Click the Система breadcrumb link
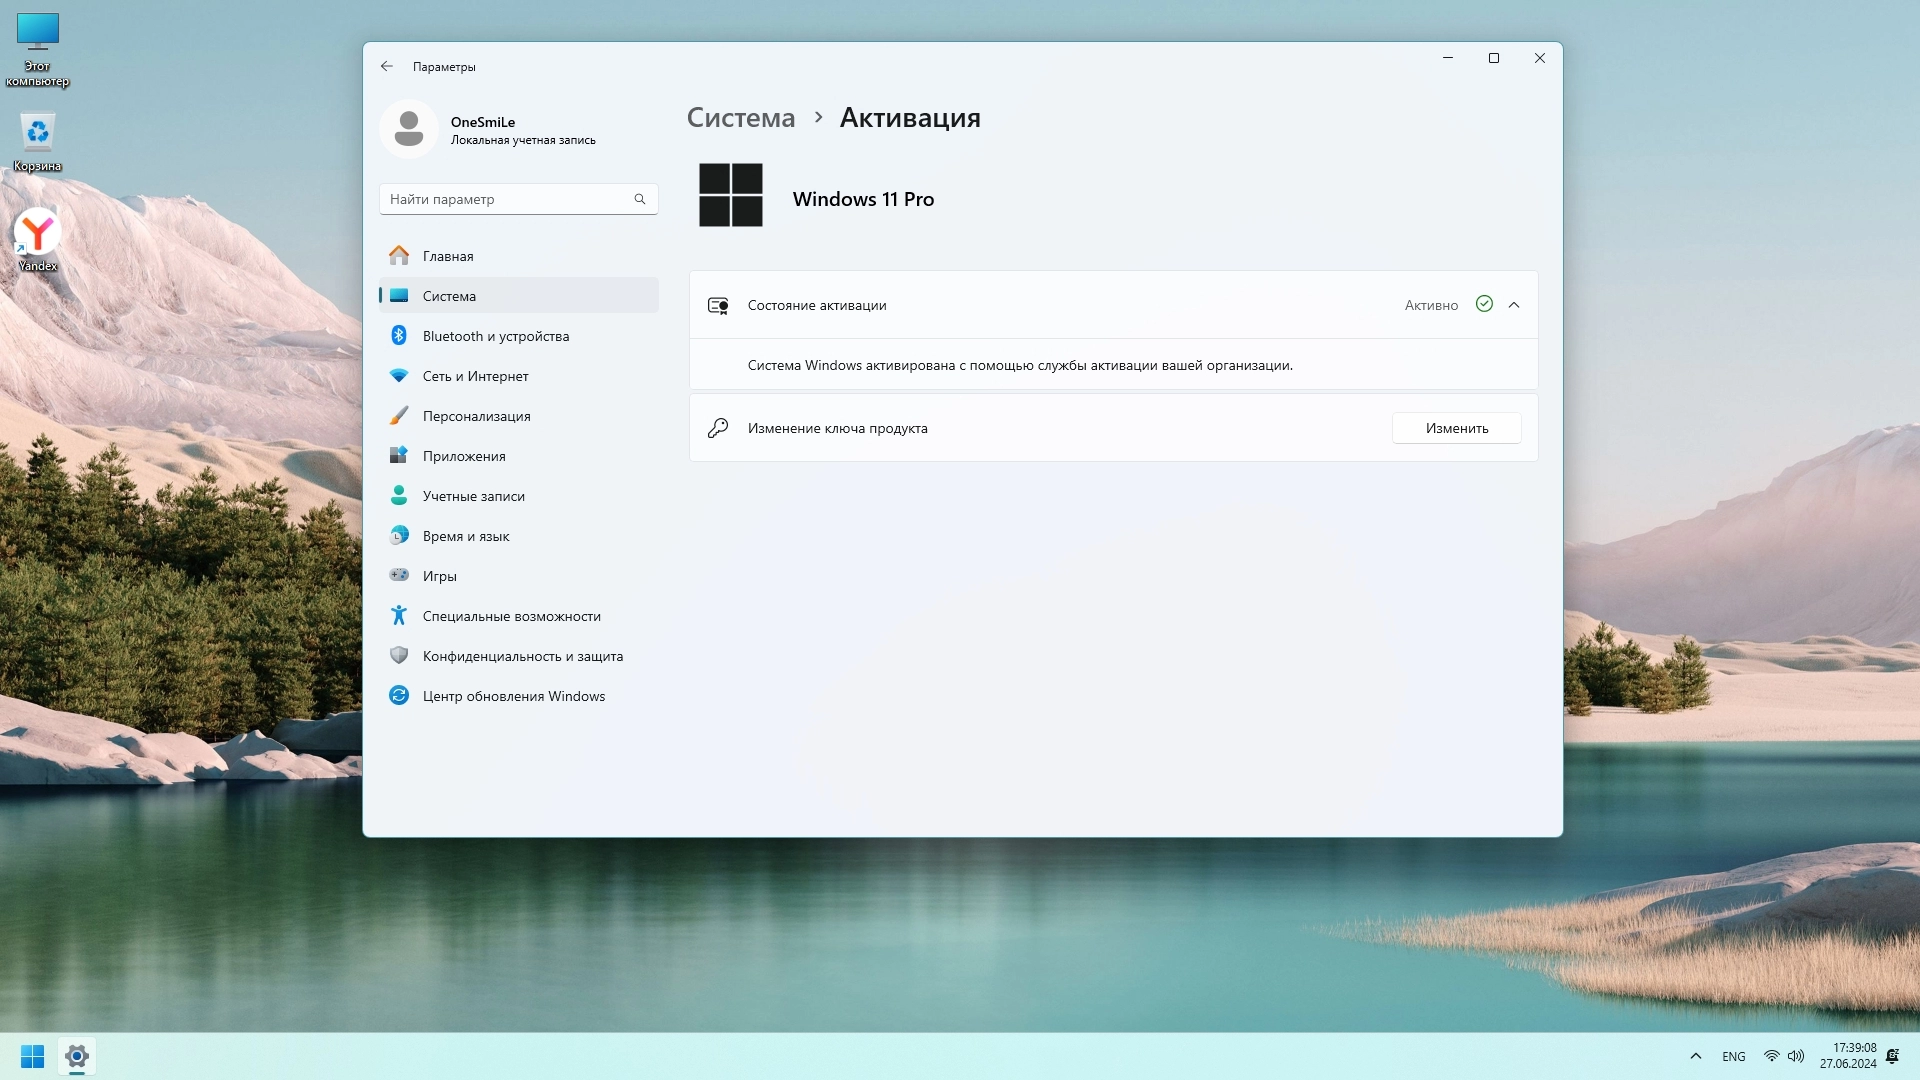Image resolution: width=1920 pixels, height=1080 pixels. 740,118
